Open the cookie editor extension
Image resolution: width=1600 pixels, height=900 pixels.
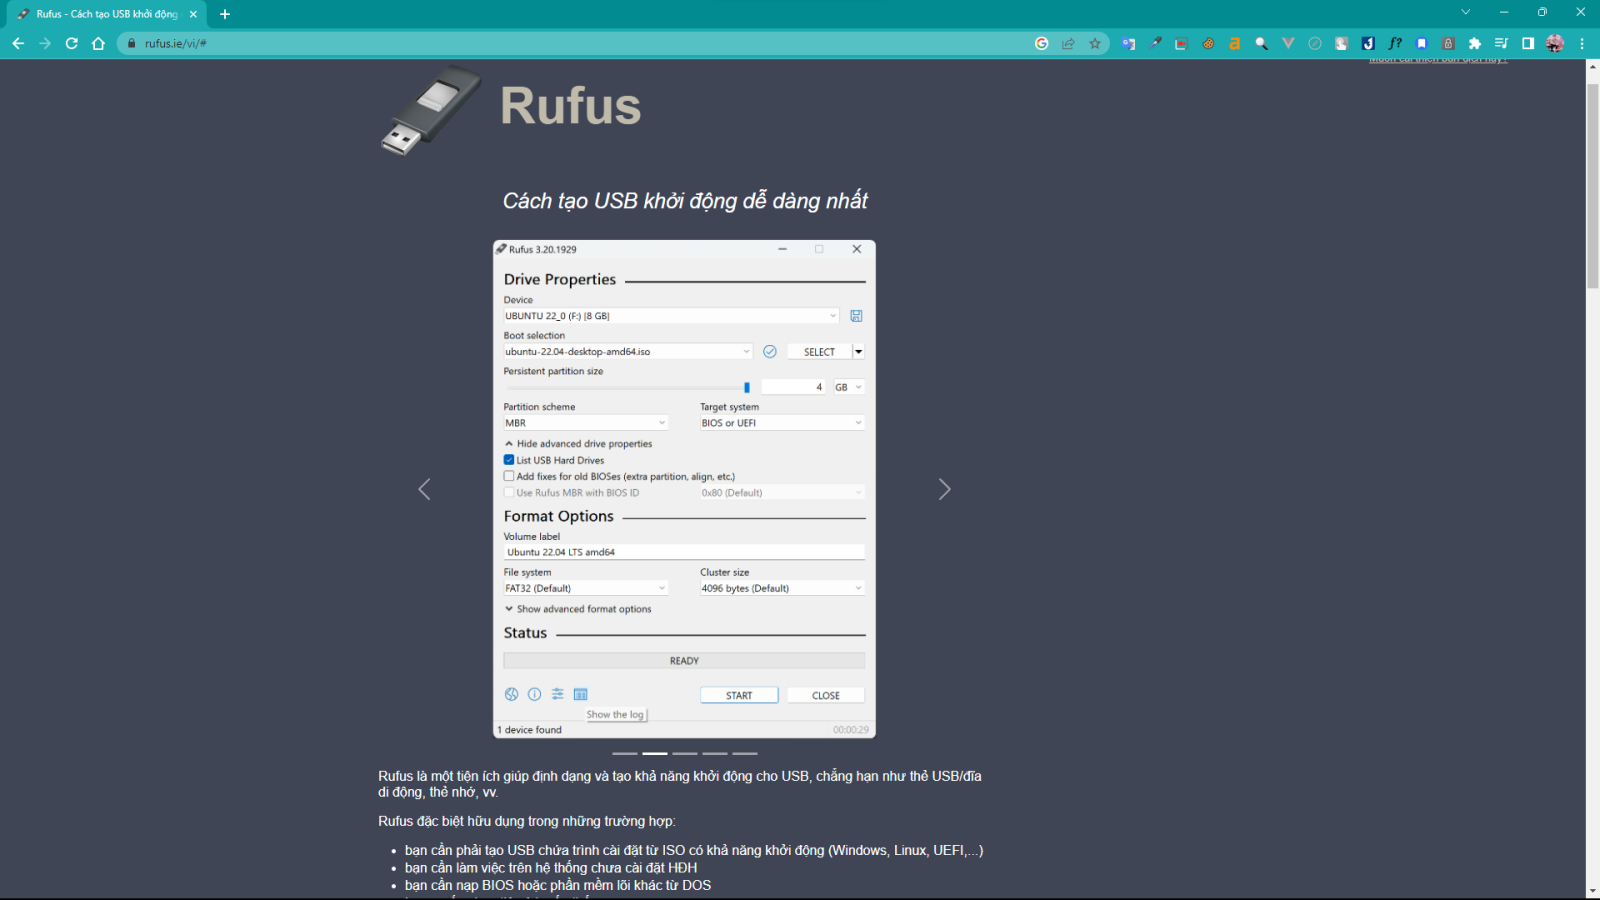(1208, 43)
